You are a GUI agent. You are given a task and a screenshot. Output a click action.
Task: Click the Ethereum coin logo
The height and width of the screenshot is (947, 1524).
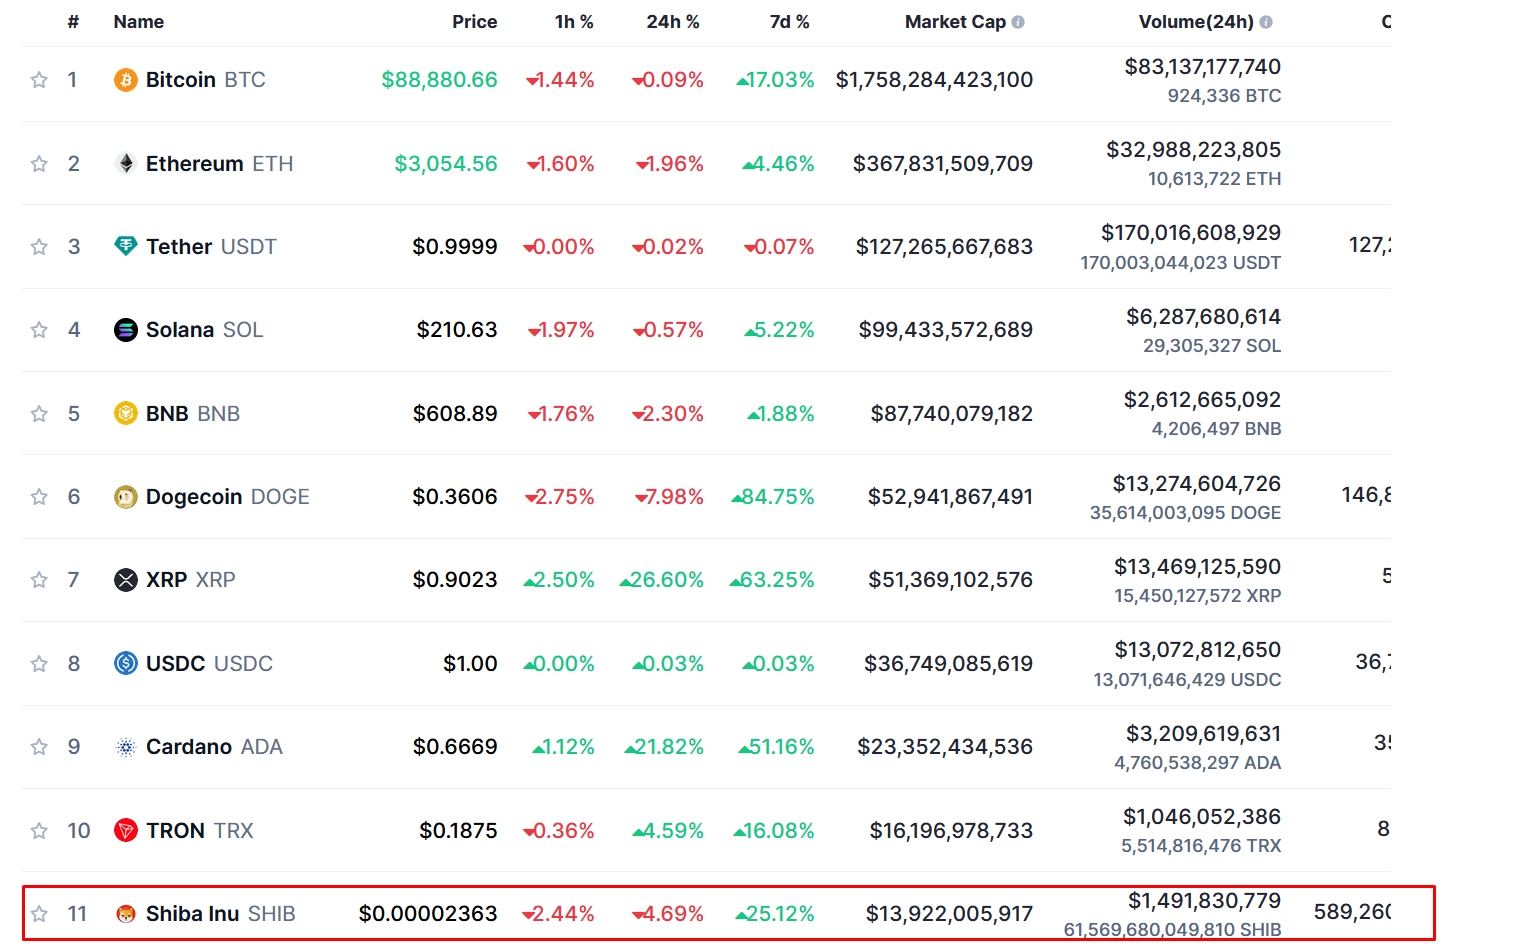point(125,163)
